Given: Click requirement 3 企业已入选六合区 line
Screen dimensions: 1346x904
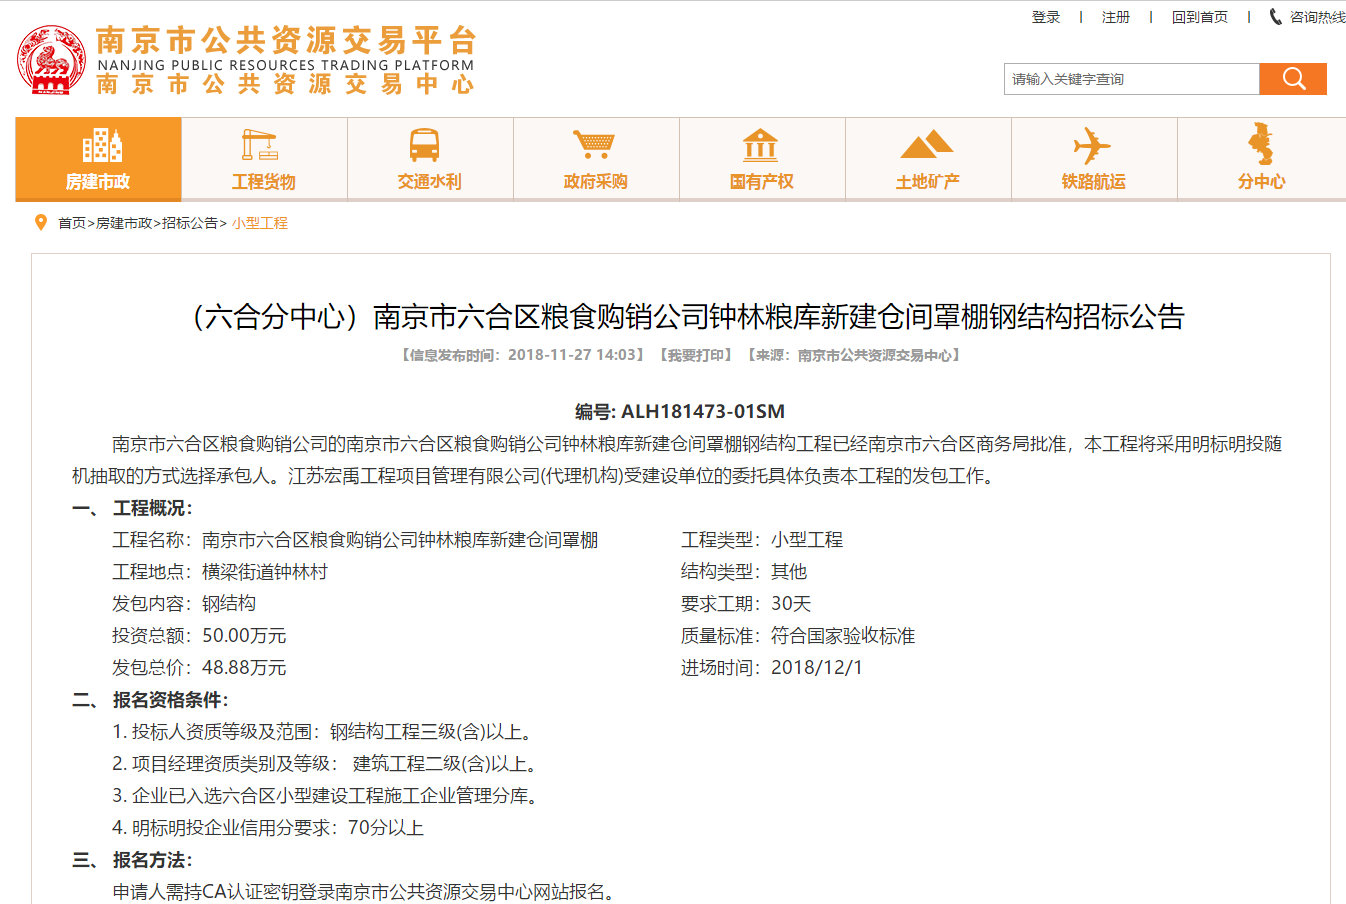Looking at the screenshot, I should pyautogui.click(x=328, y=796).
